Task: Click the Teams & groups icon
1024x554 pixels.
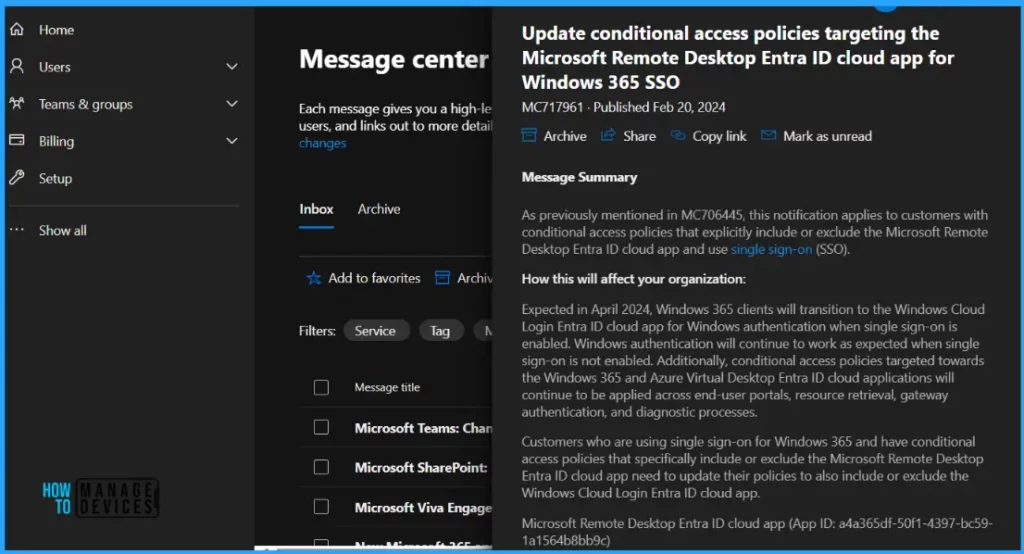Action: tap(17, 103)
